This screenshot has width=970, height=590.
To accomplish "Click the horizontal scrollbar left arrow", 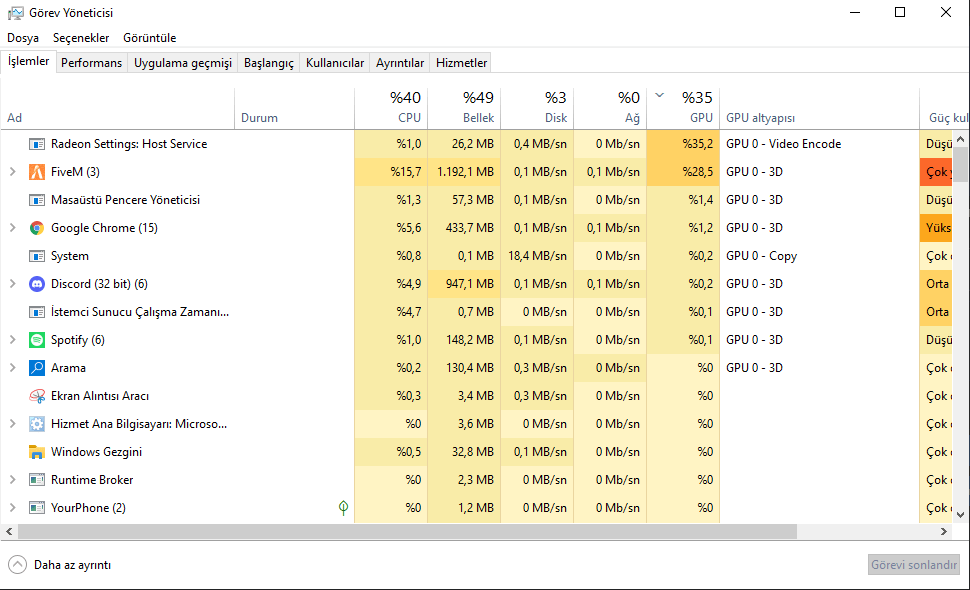I will click(9, 531).
